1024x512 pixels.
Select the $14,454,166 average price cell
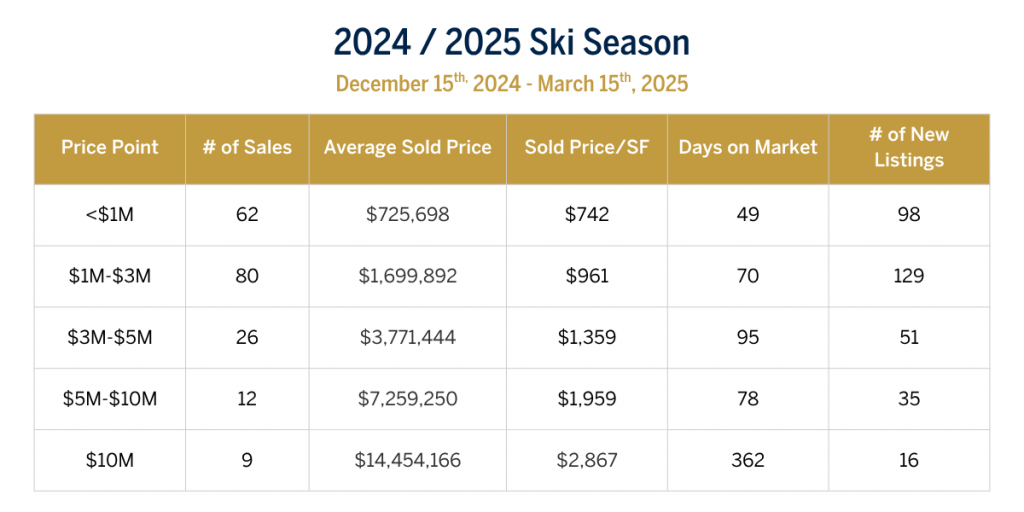[x=407, y=460]
